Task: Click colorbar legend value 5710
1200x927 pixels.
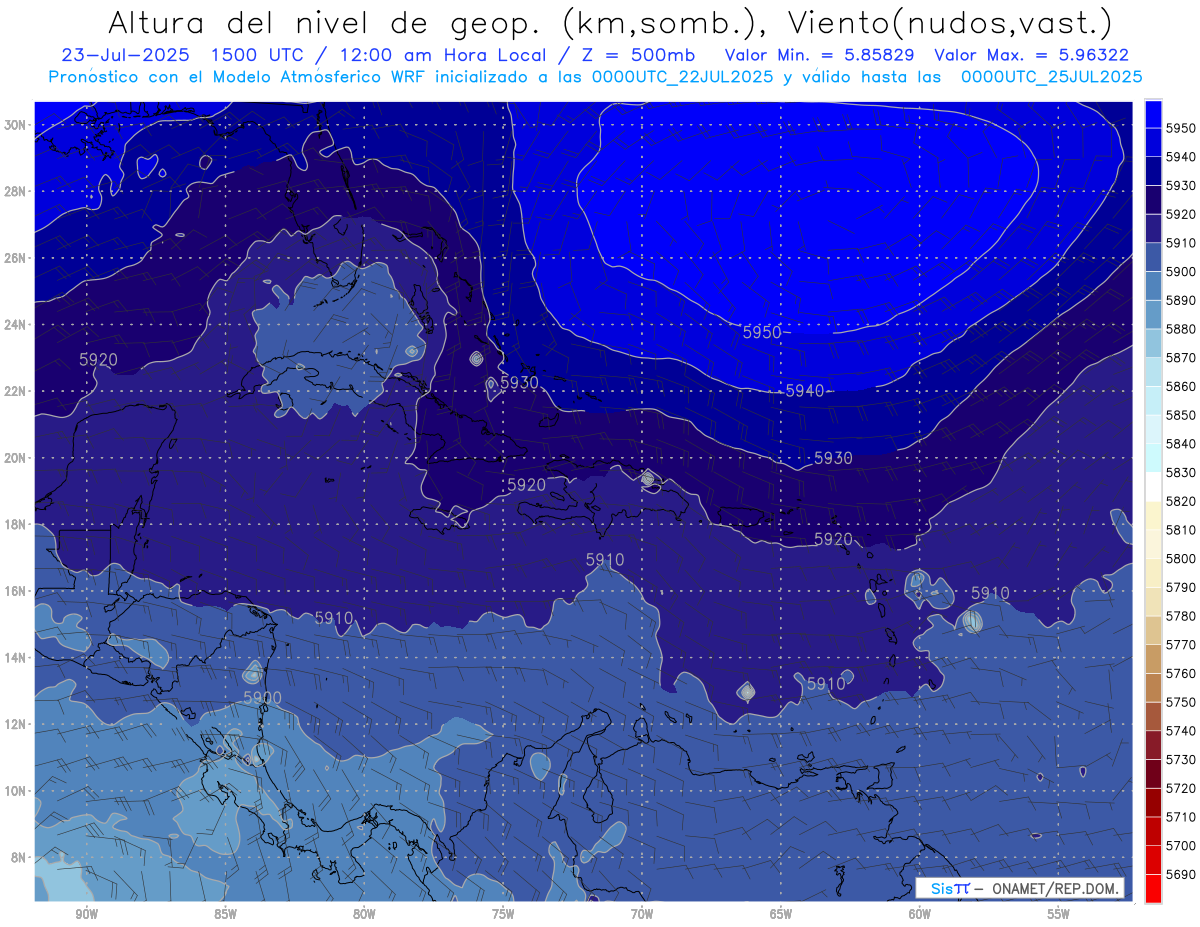Action: (x=1181, y=817)
